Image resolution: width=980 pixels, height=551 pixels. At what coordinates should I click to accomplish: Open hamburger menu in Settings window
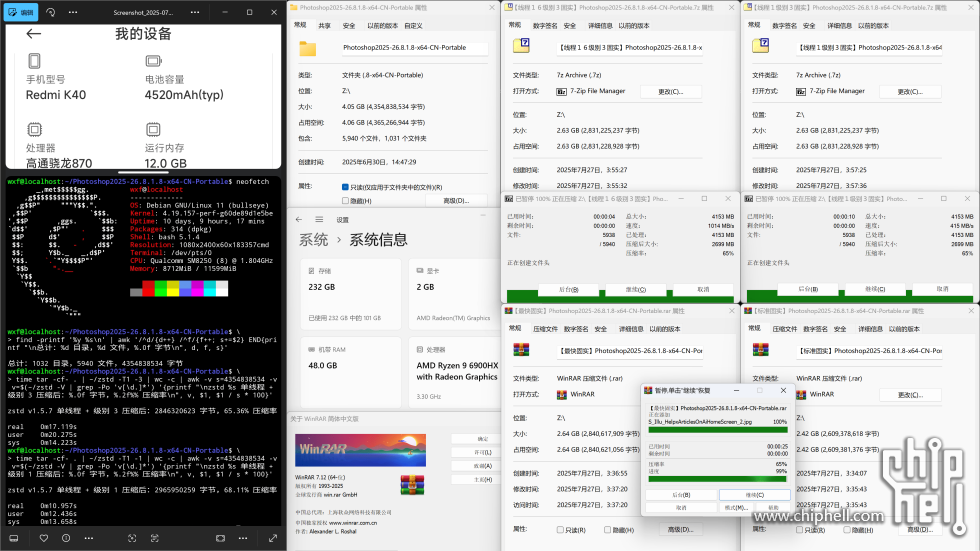tap(319, 219)
